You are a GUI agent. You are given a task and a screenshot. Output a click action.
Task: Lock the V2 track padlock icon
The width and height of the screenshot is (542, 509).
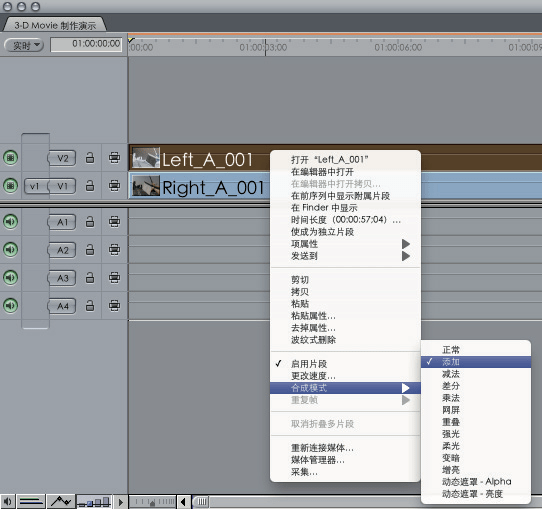(90, 158)
